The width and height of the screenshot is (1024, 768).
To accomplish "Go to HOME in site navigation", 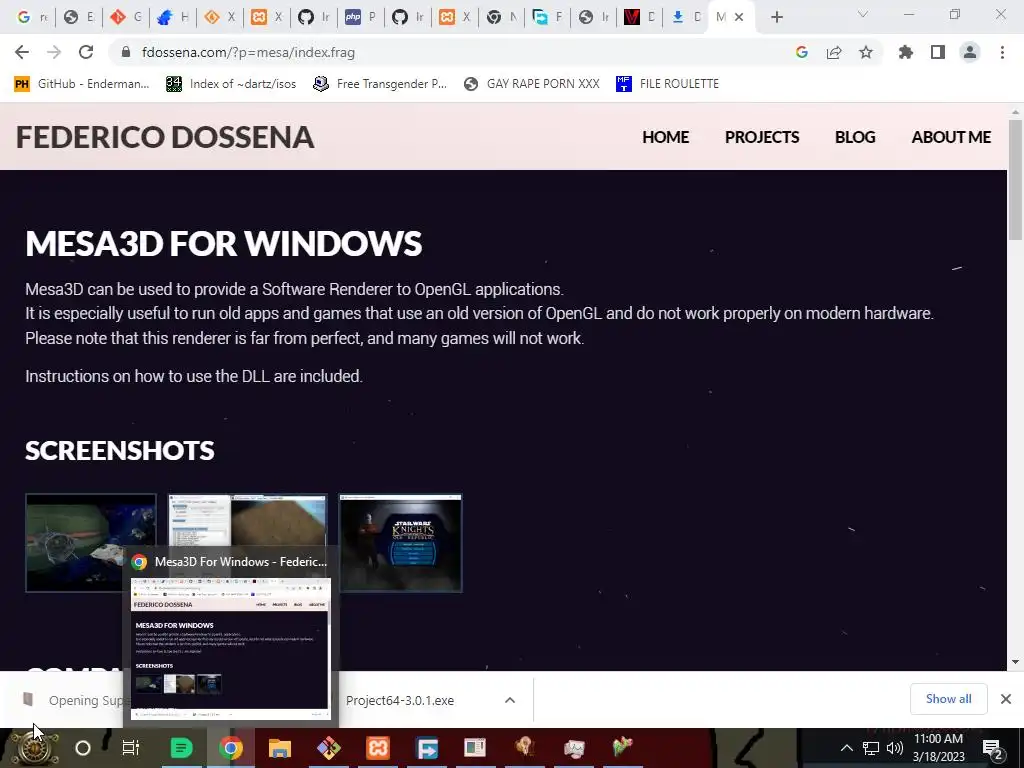I will click(665, 137).
